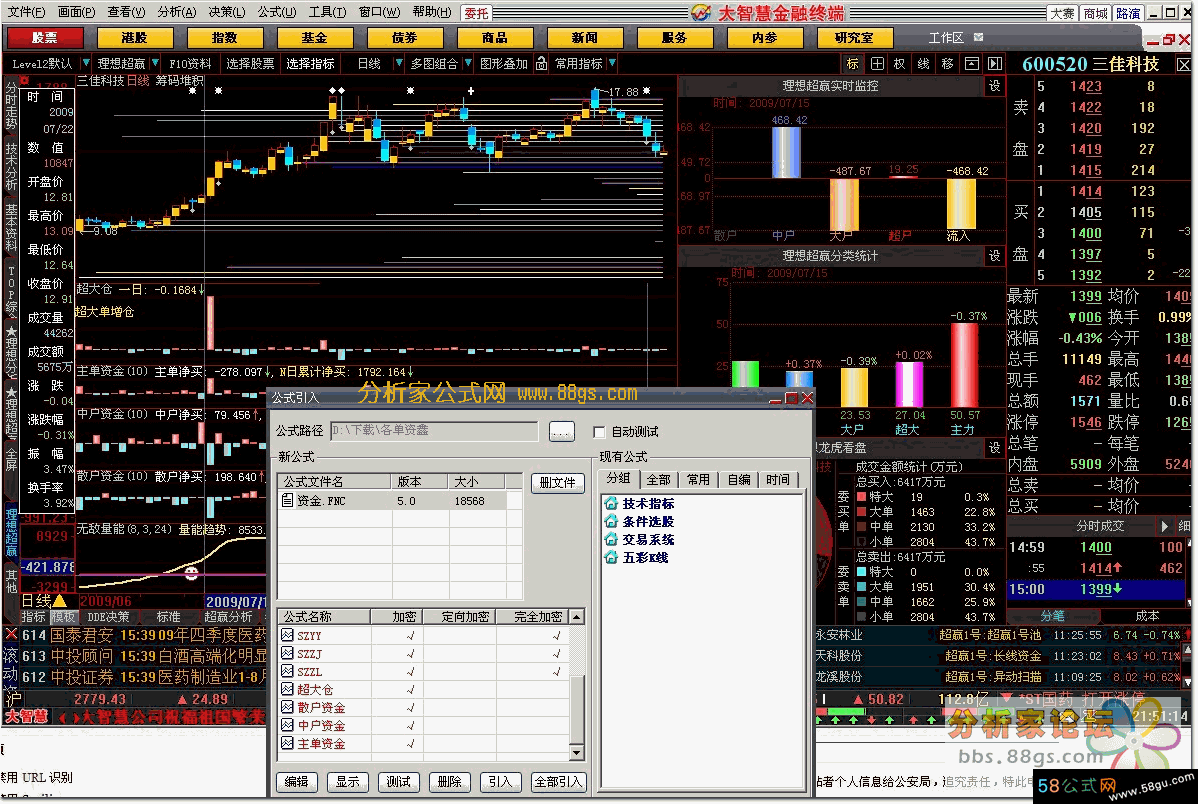Click 设 settings for 理想超赢实时监控
Screen dimensions: 1198x804
click(x=995, y=86)
